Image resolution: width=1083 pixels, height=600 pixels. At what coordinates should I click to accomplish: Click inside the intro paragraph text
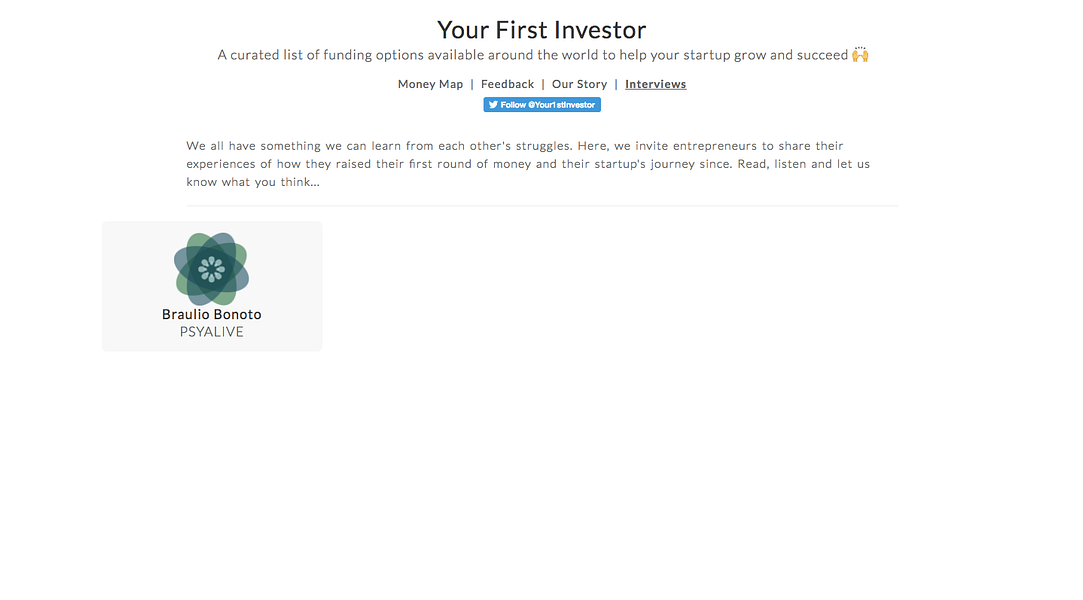540,163
